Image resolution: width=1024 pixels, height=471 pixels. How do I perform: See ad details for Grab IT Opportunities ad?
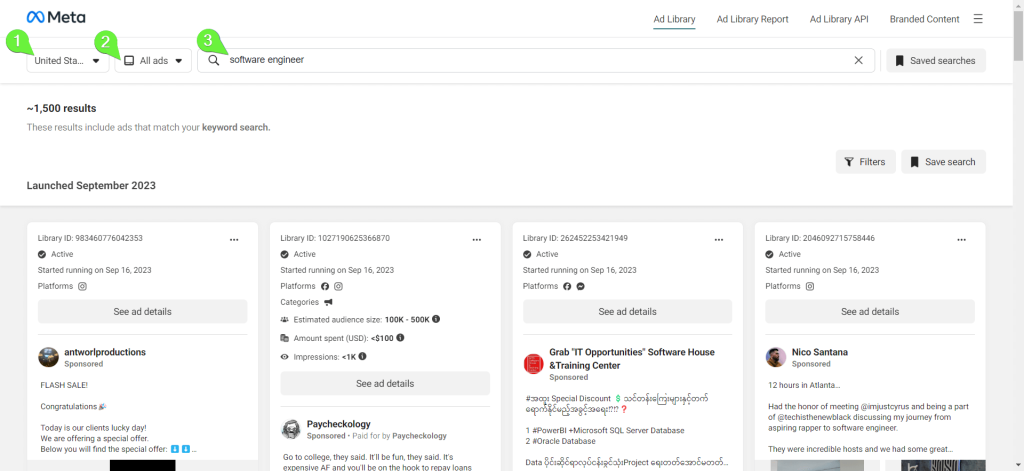pos(628,312)
